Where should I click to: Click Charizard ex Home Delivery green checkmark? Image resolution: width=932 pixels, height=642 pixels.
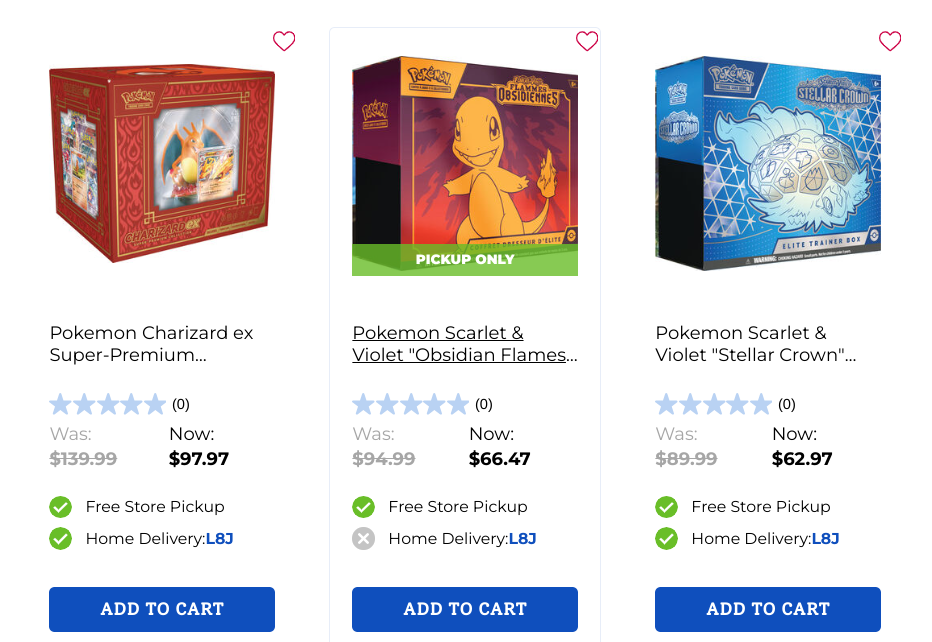click(61, 539)
